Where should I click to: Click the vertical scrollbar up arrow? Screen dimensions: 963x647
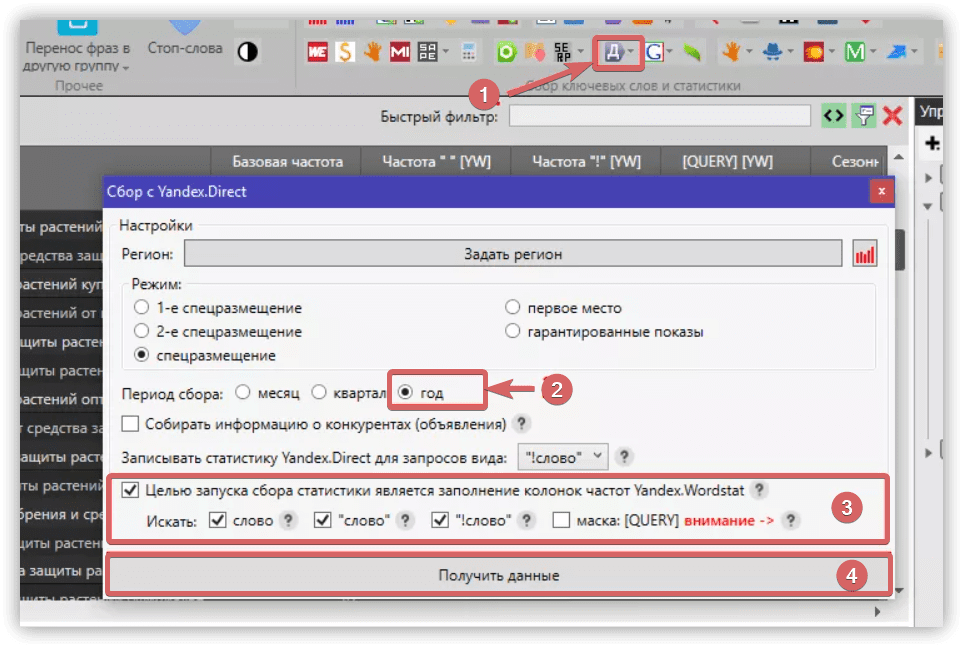click(899, 157)
